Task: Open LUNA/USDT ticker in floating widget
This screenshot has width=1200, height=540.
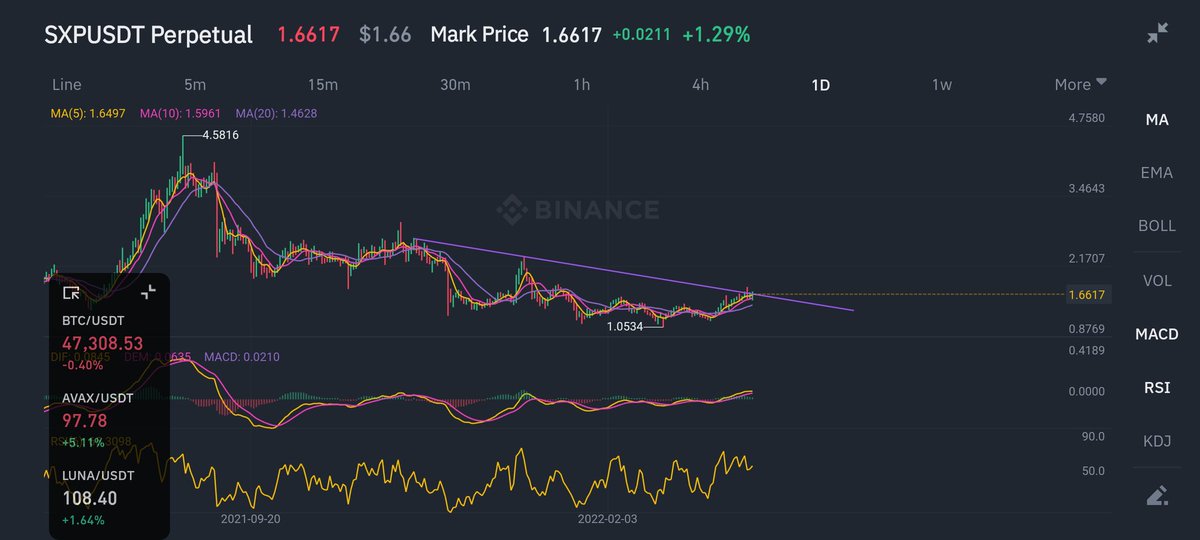Action: [96, 476]
